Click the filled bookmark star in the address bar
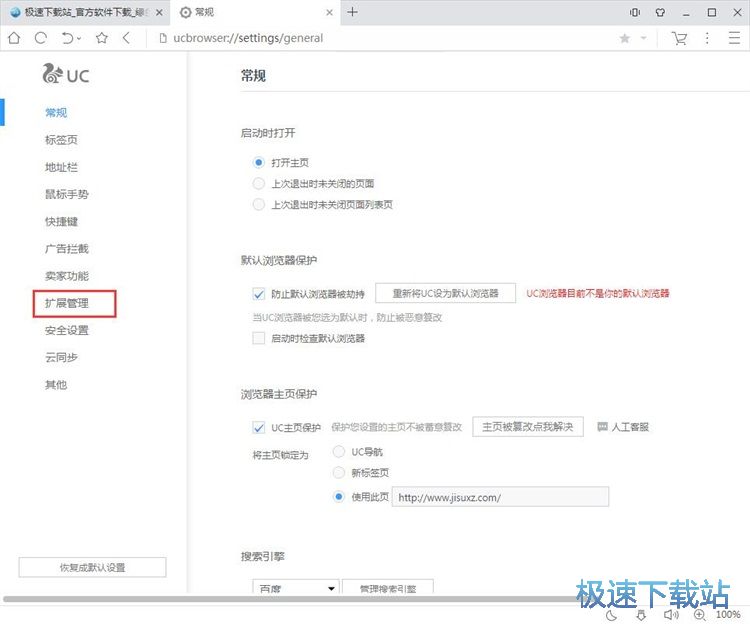Image resolution: width=750 pixels, height=624 pixels. point(625,38)
